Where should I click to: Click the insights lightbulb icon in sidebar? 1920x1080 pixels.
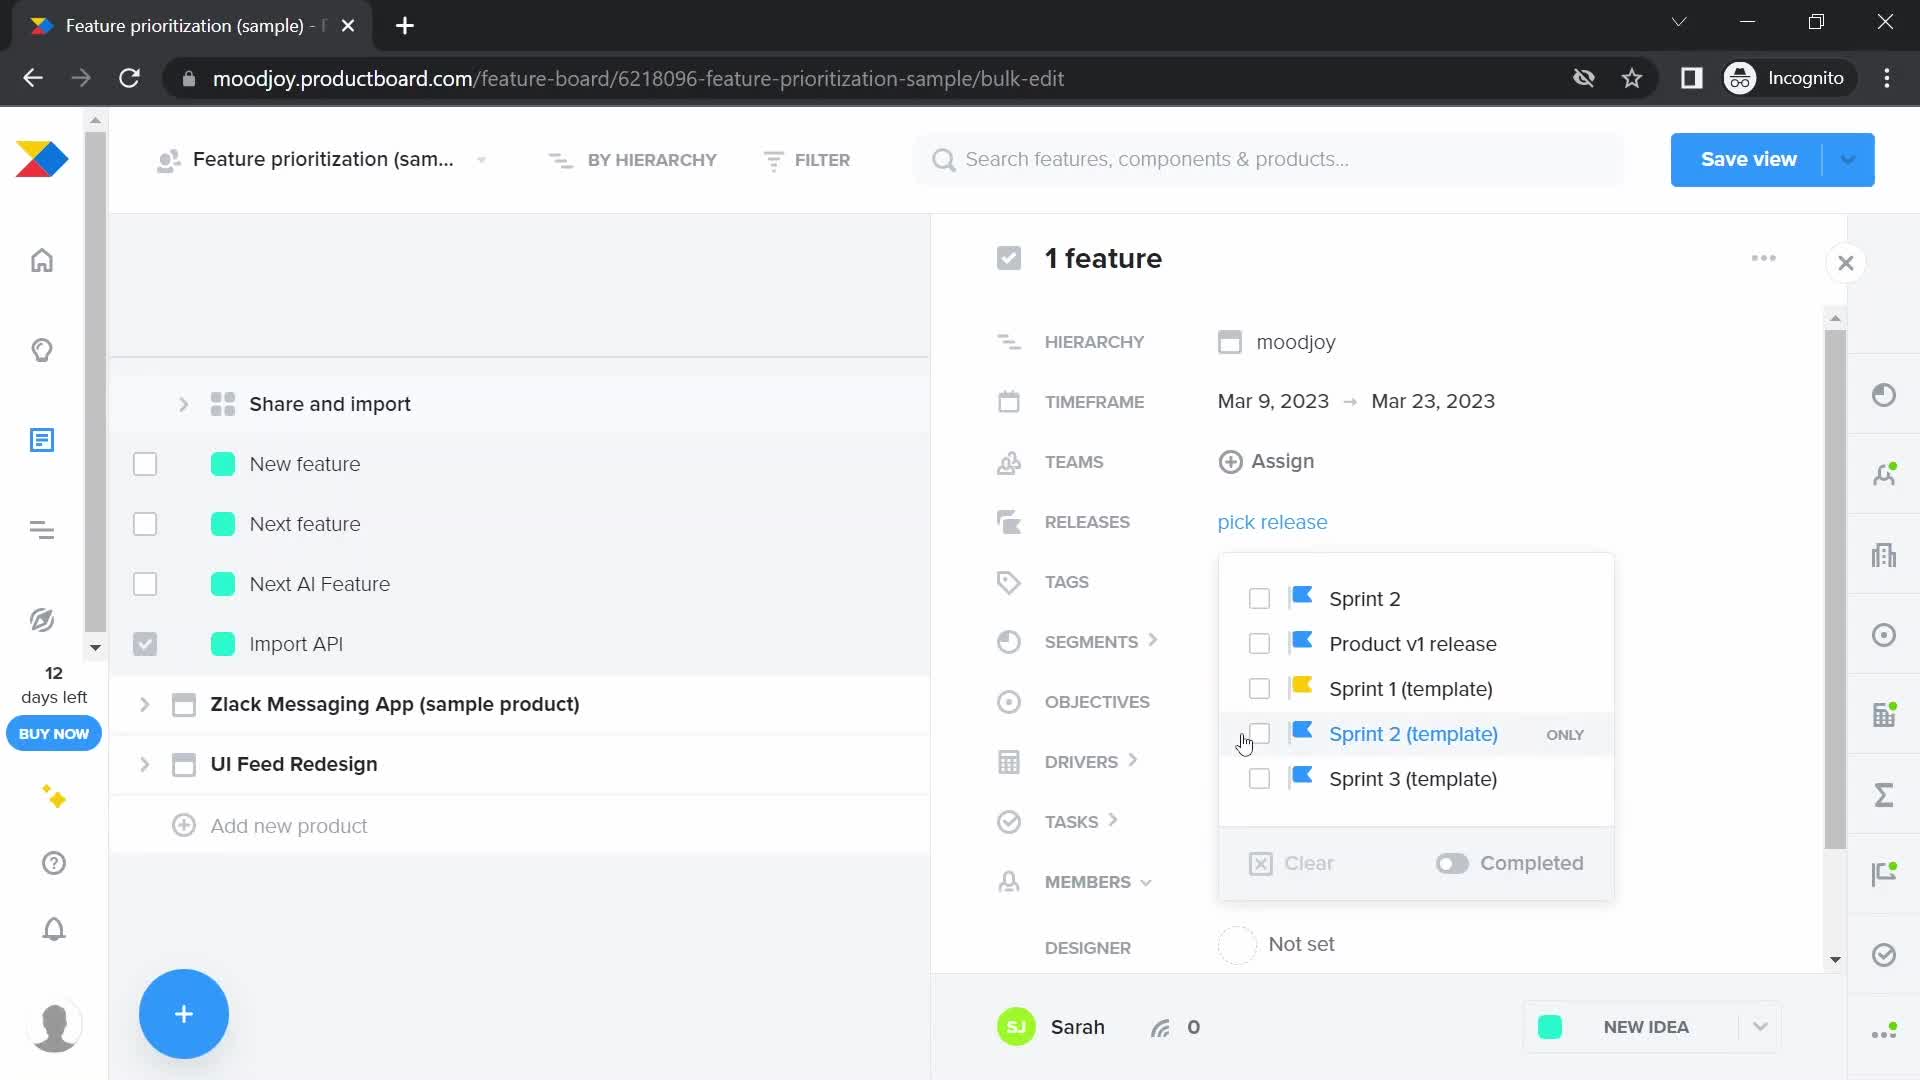42,349
